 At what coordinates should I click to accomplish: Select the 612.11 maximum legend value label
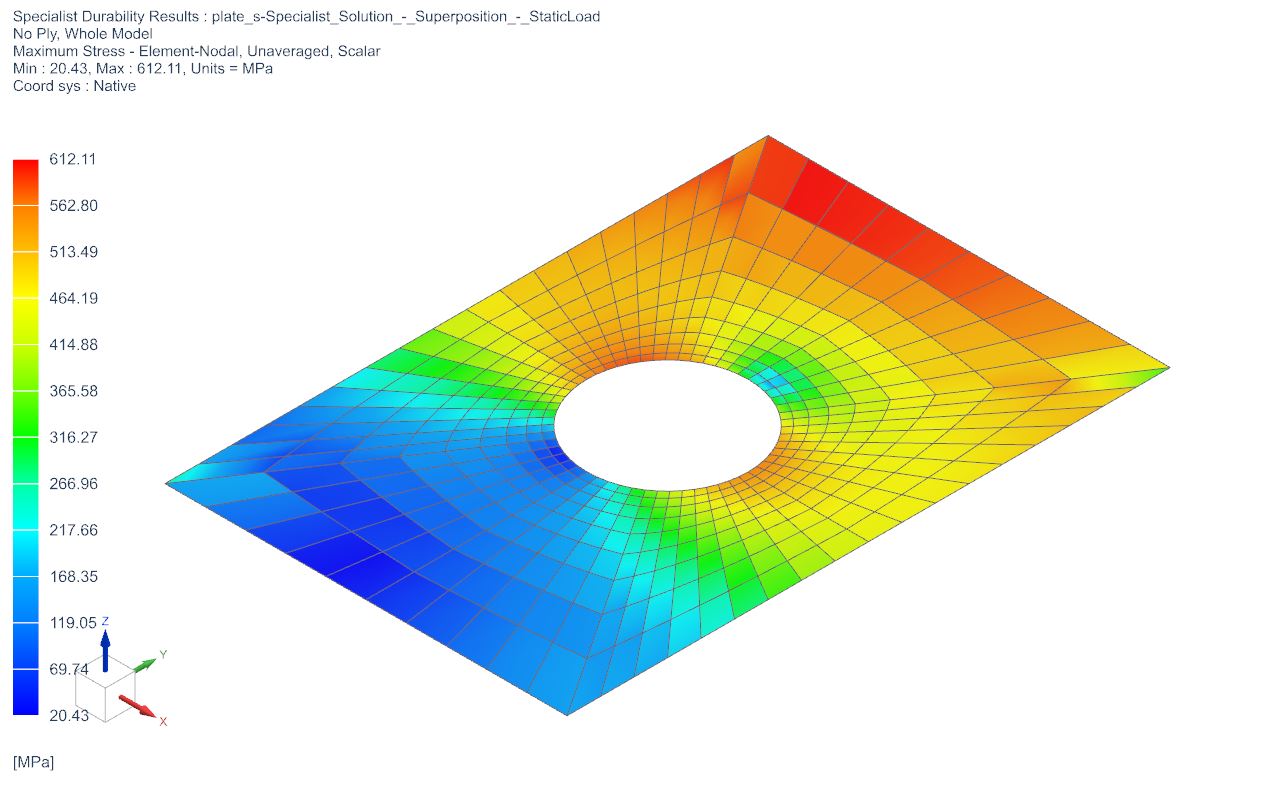coord(72,159)
